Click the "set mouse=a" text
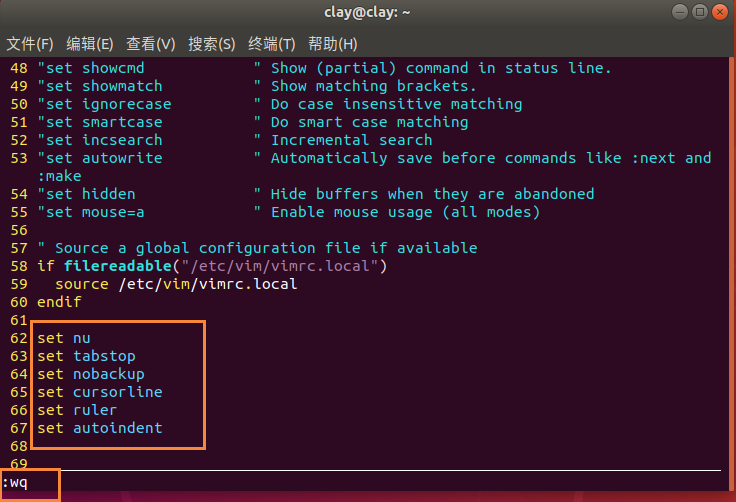This screenshot has width=736, height=502. (x=91, y=212)
